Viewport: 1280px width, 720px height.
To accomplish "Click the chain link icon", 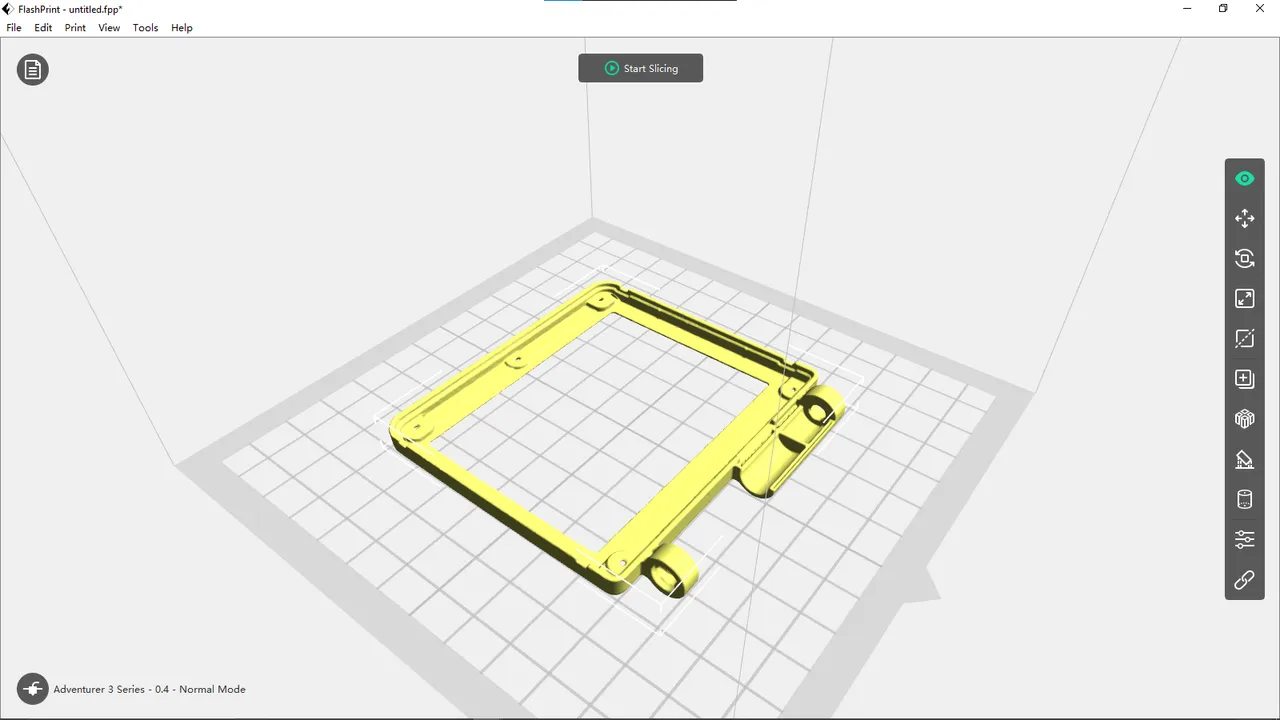I will point(1244,580).
